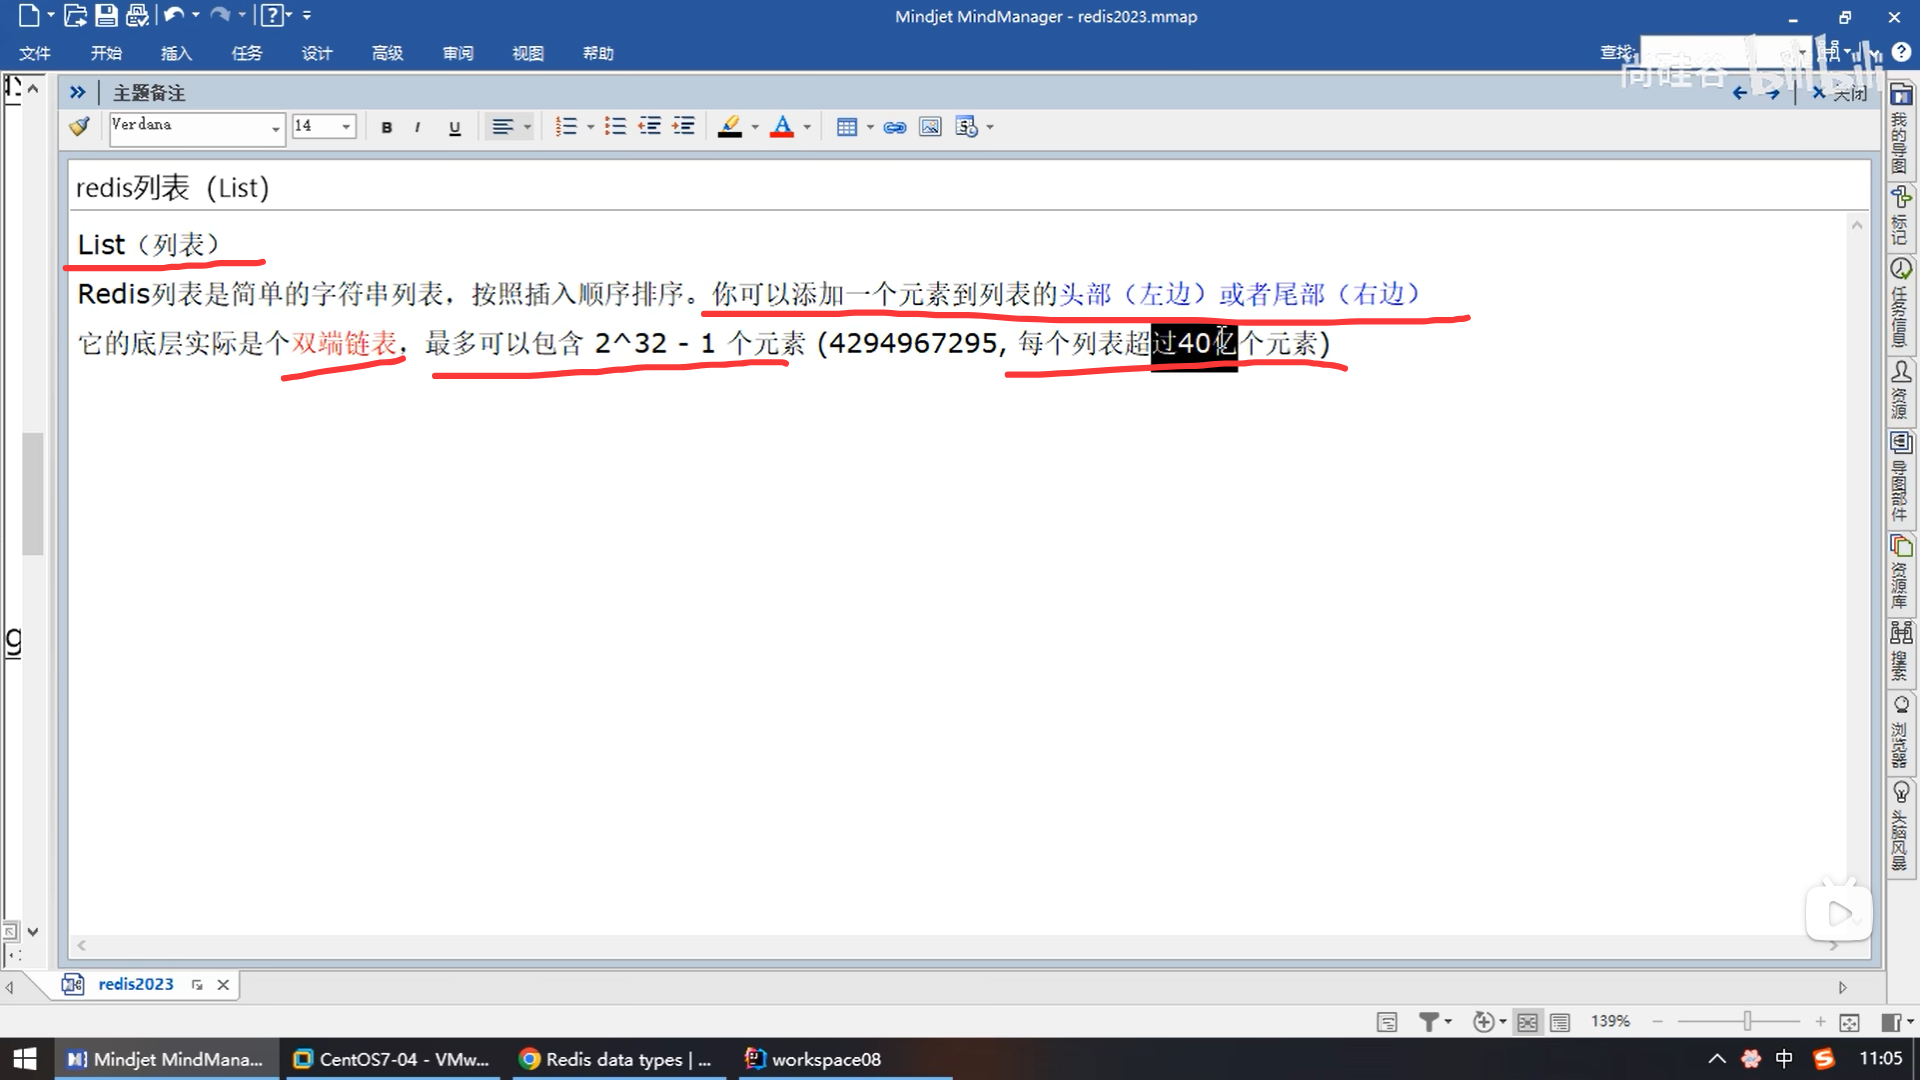Click the fit map to window icon
This screenshot has height=1080, width=1920.
(1849, 1022)
